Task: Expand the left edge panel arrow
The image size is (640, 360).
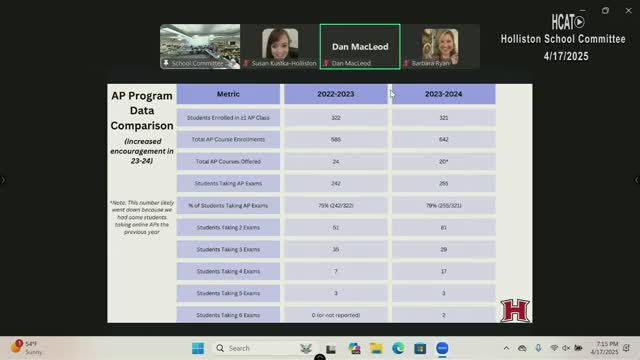Action: click(3, 180)
